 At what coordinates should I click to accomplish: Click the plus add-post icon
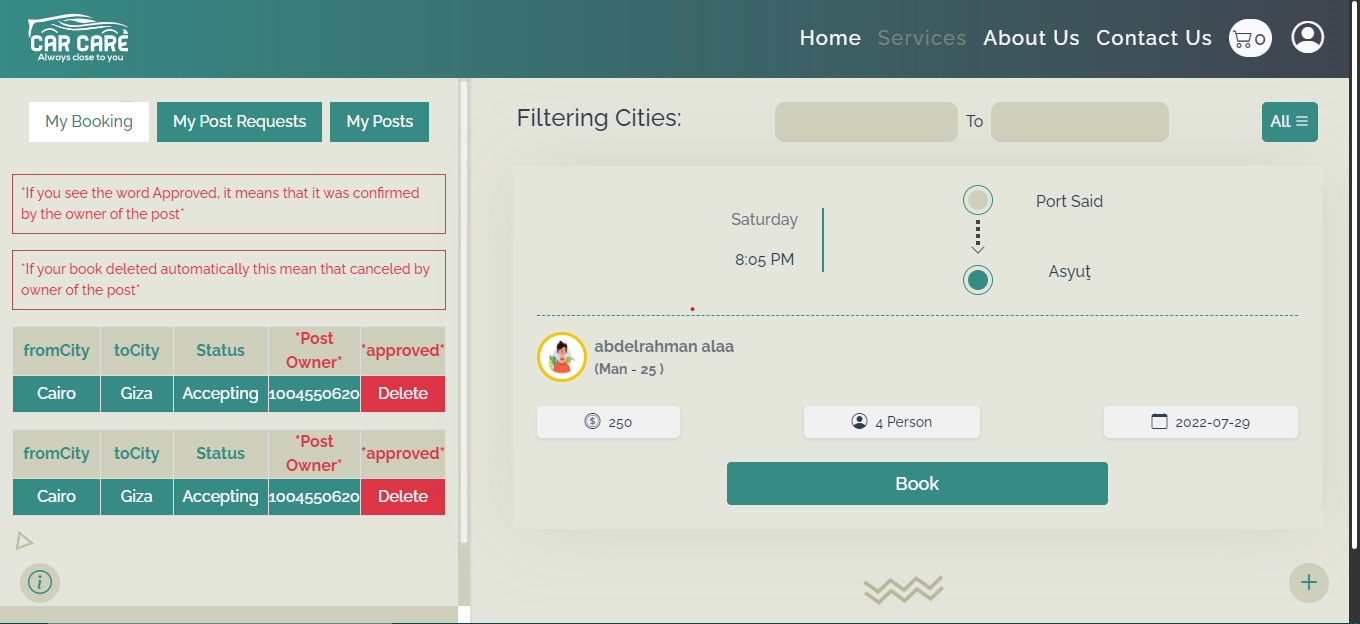coord(1308,582)
